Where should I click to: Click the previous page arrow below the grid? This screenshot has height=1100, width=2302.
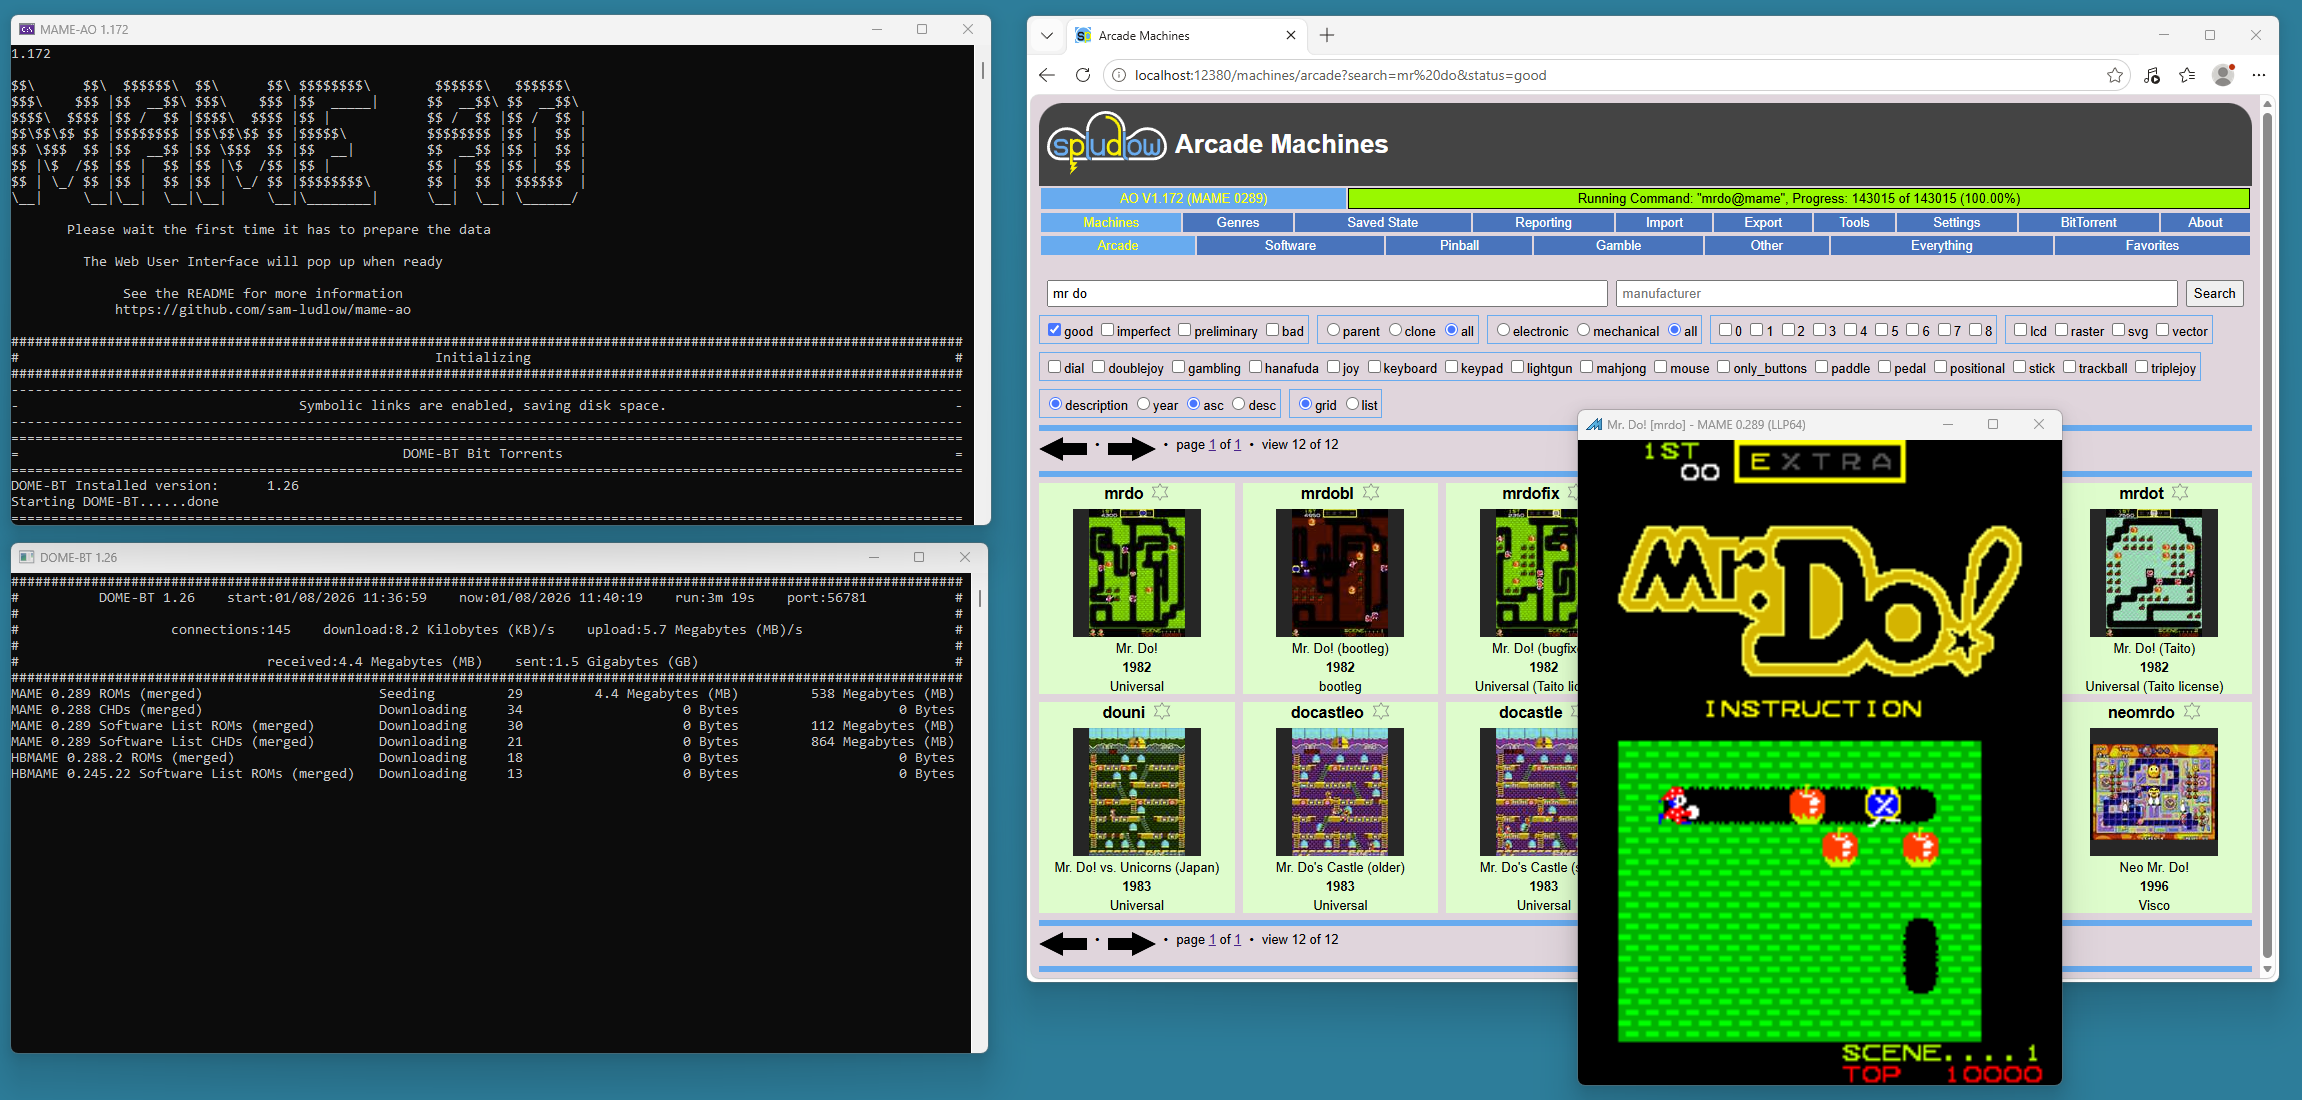pyautogui.click(x=1064, y=943)
